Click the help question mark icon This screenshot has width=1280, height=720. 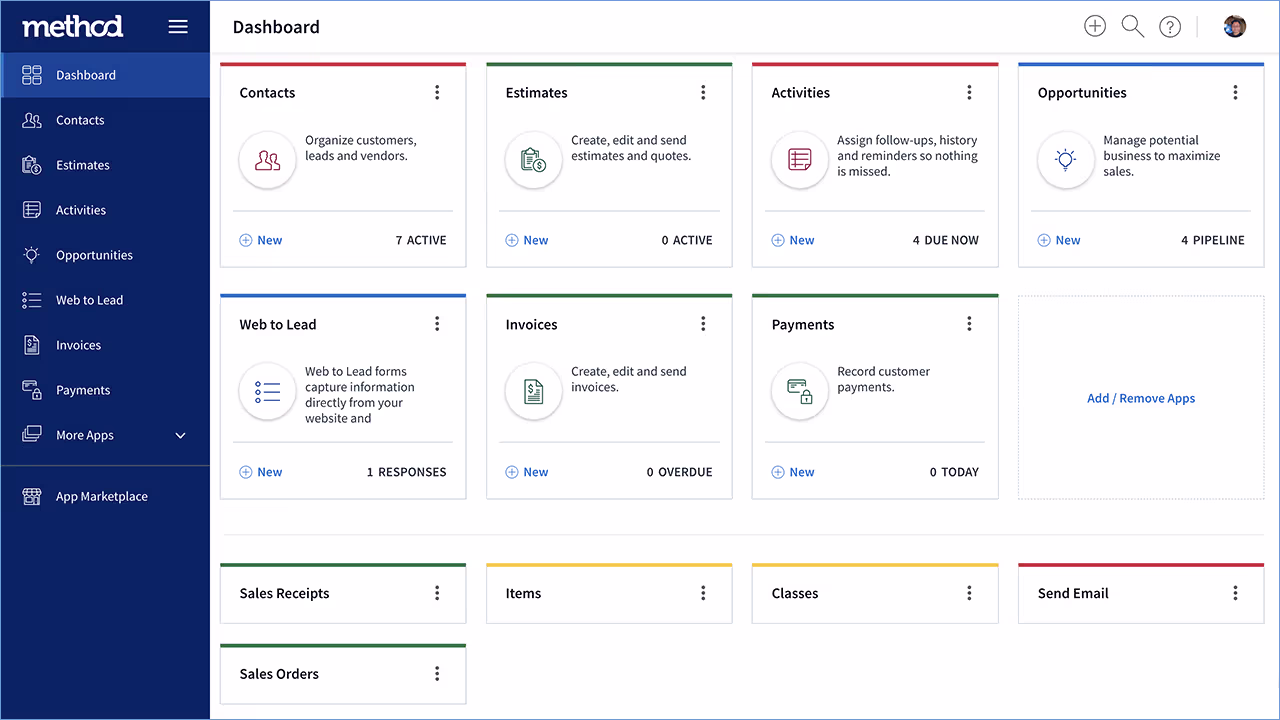[1170, 26]
